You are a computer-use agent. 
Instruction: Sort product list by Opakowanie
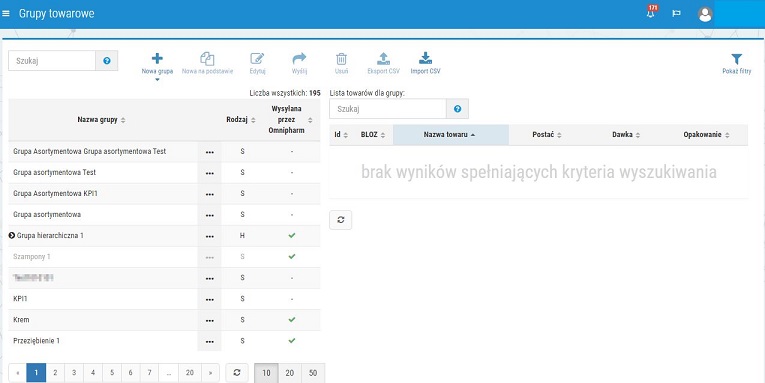click(x=706, y=135)
